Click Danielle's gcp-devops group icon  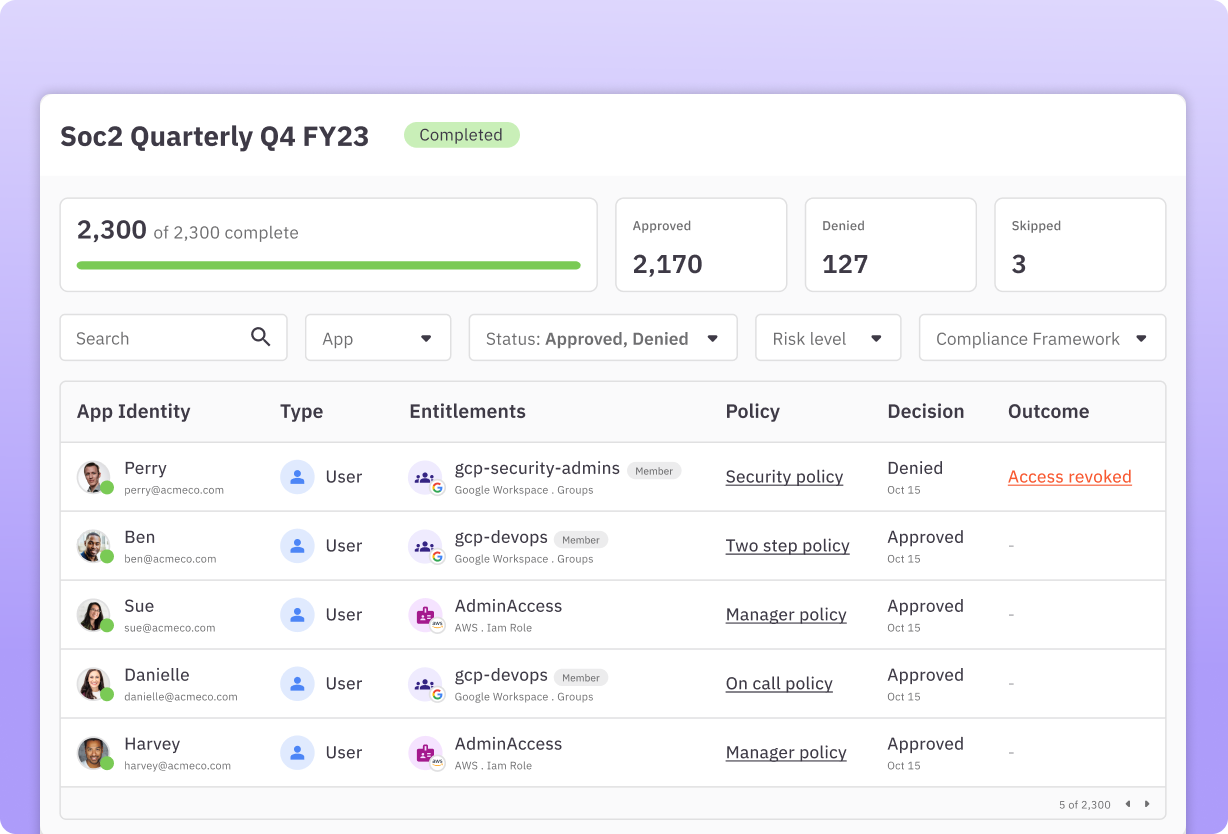(x=426, y=685)
